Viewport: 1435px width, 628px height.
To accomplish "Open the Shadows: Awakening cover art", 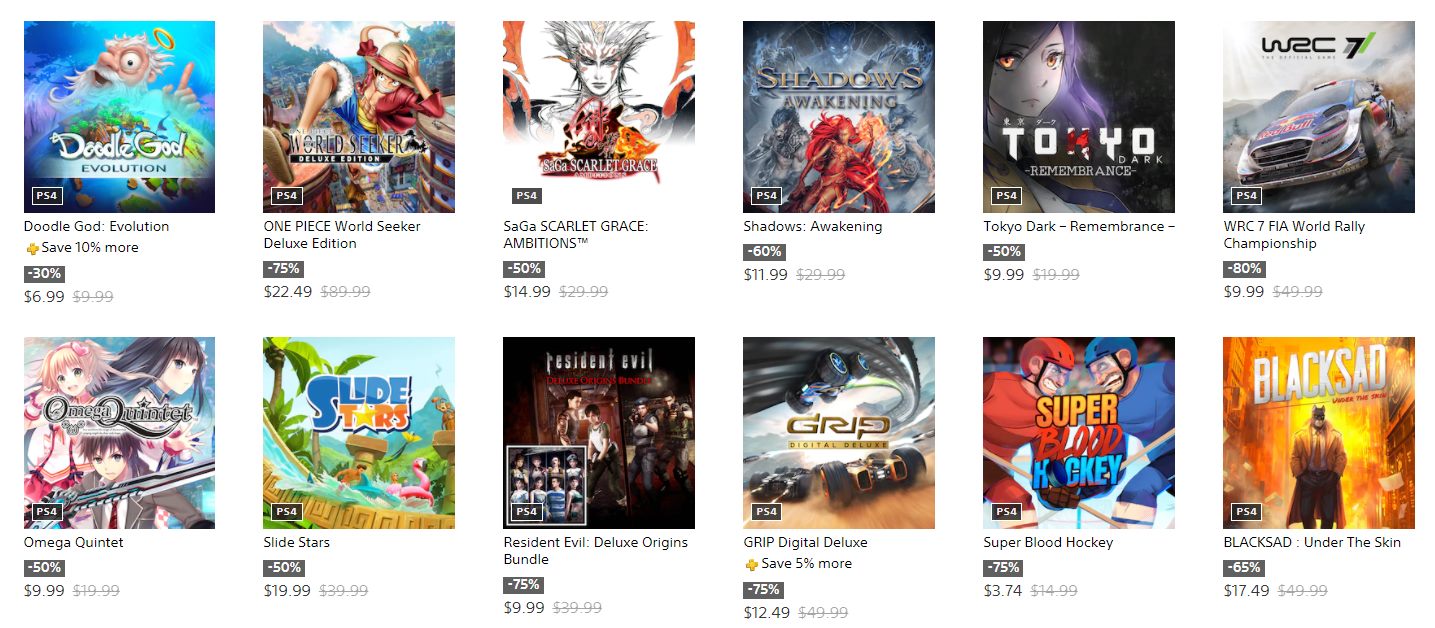I will coord(839,117).
